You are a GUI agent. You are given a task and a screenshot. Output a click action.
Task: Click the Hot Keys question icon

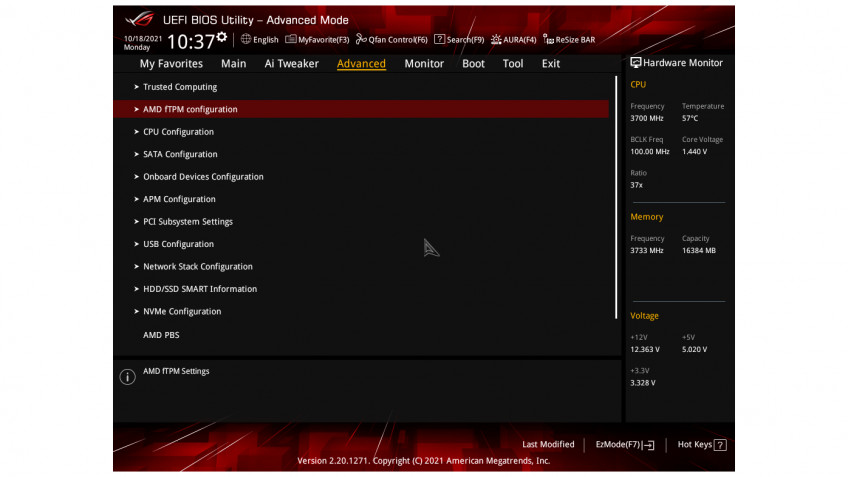coord(720,445)
